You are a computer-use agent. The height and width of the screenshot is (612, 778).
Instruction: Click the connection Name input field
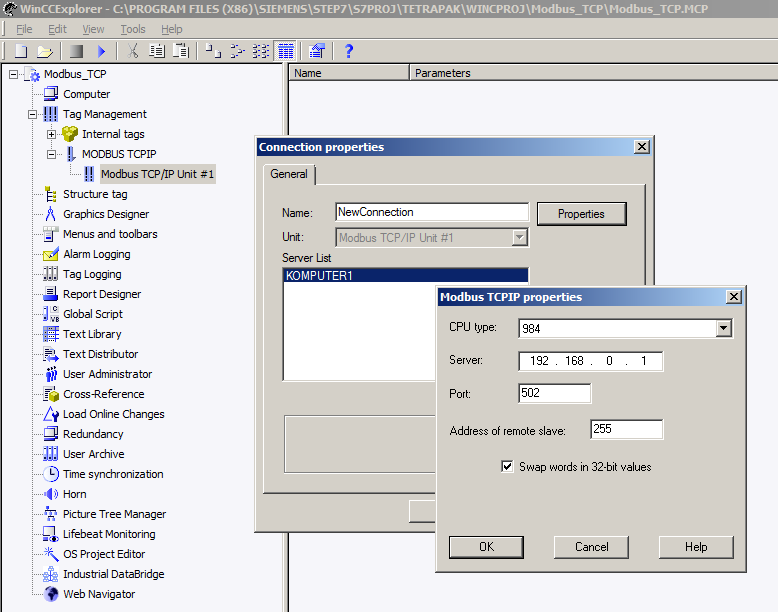point(432,212)
